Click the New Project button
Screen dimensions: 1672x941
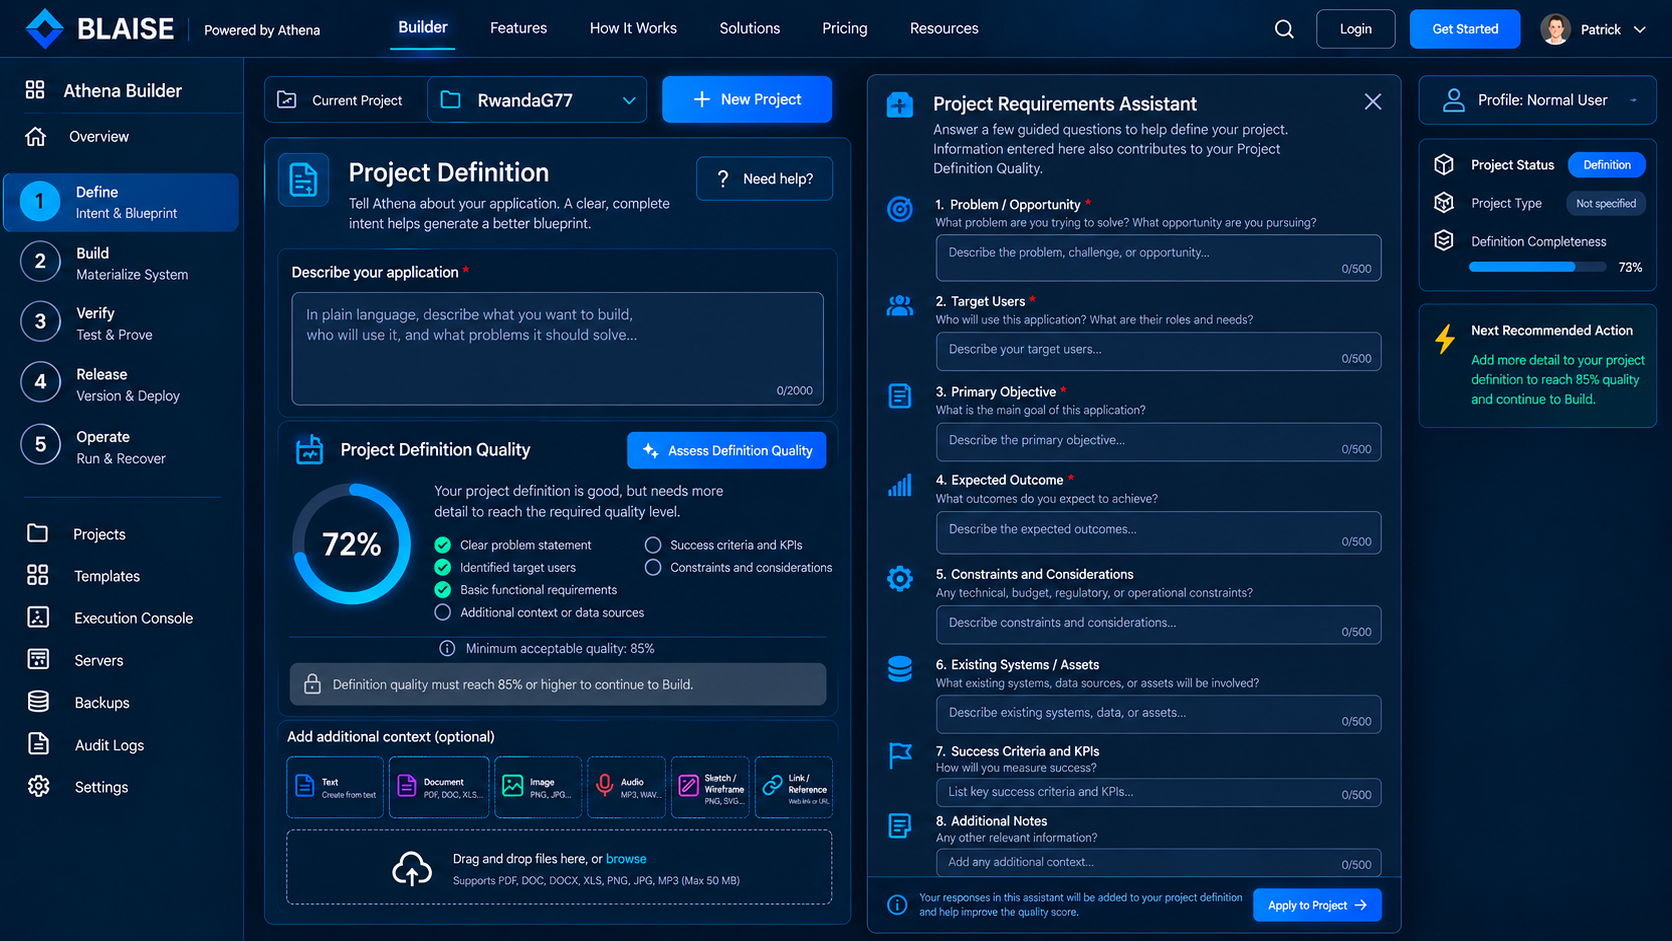[x=747, y=99]
